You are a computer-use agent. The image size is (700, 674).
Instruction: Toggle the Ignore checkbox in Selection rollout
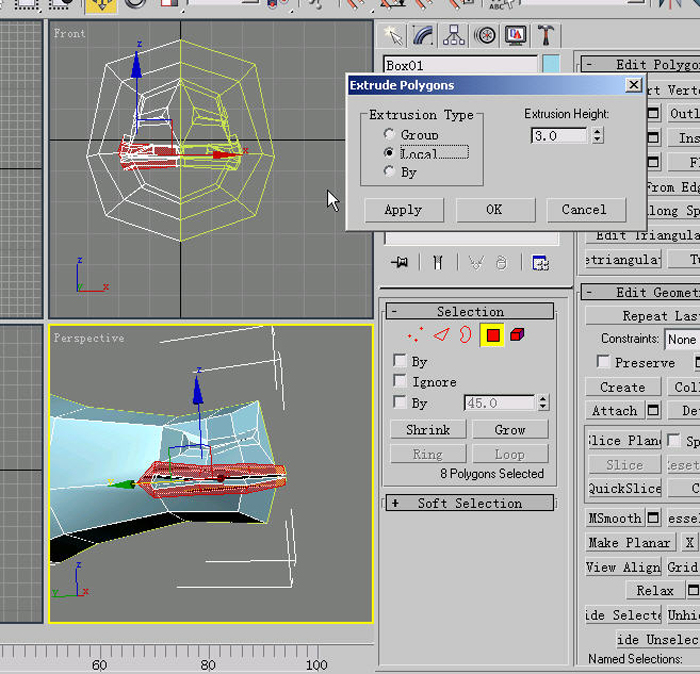[x=400, y=381]
